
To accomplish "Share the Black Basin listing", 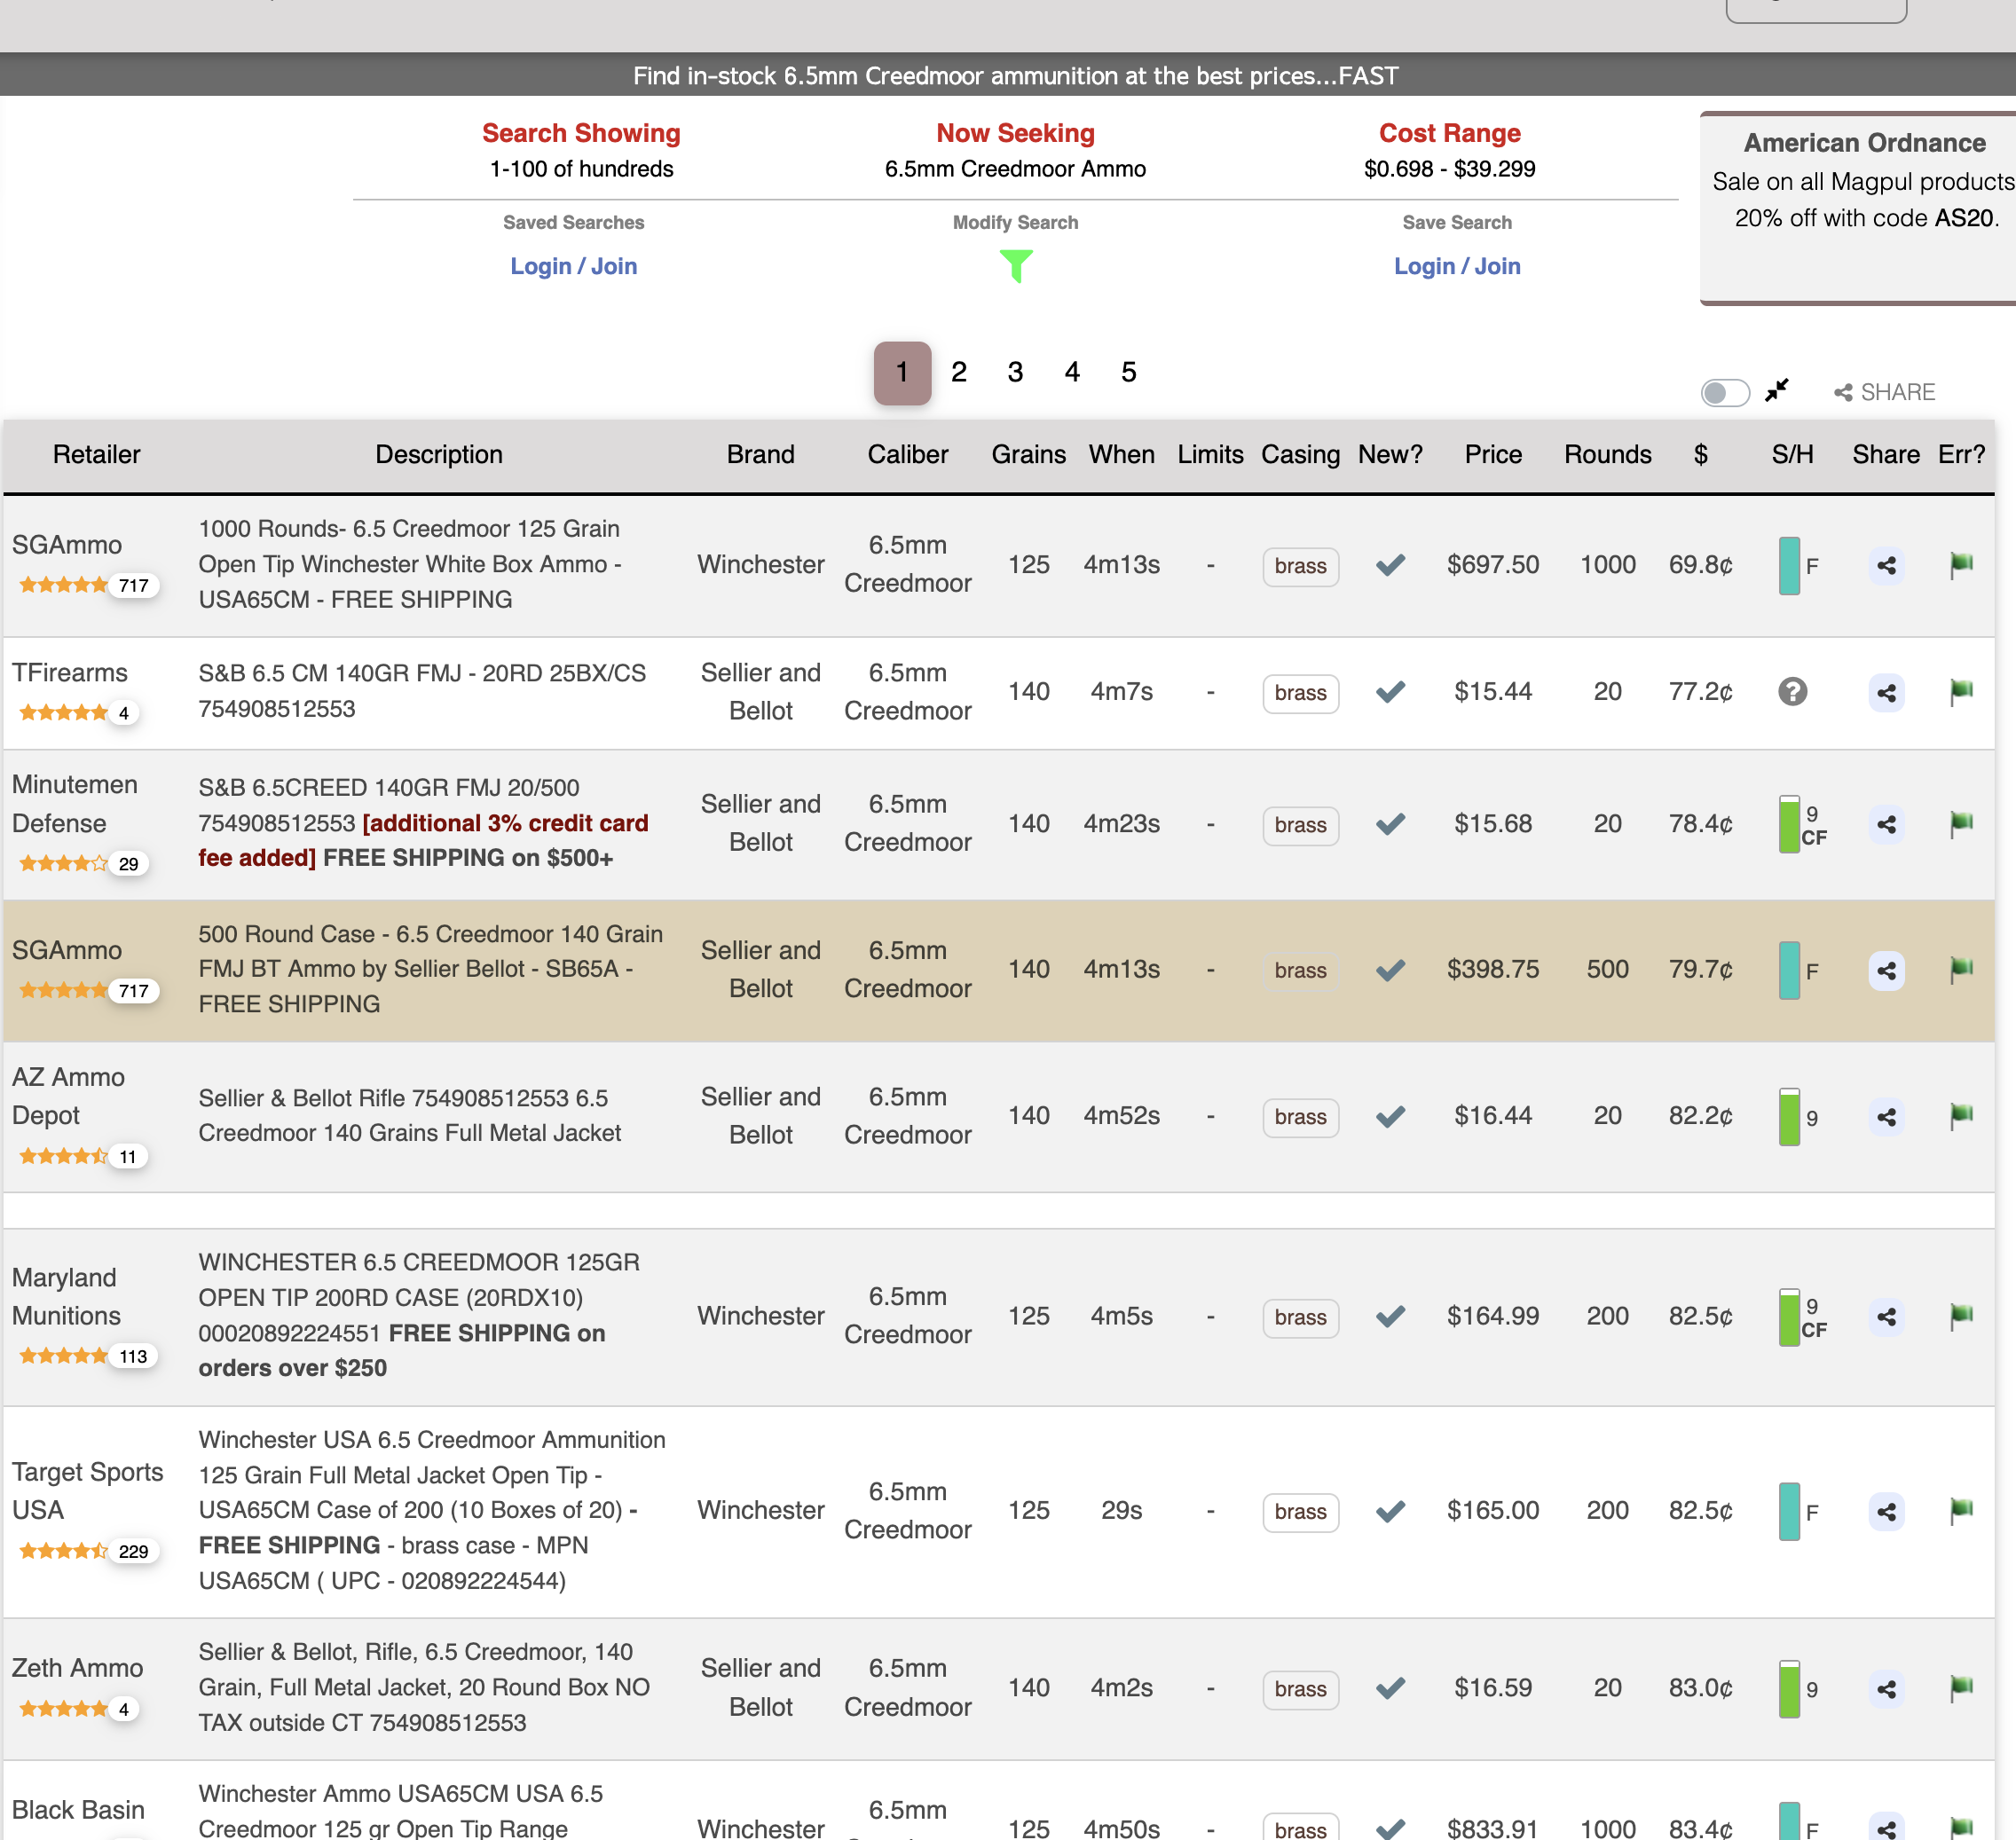I will tap(1886, 1828).
